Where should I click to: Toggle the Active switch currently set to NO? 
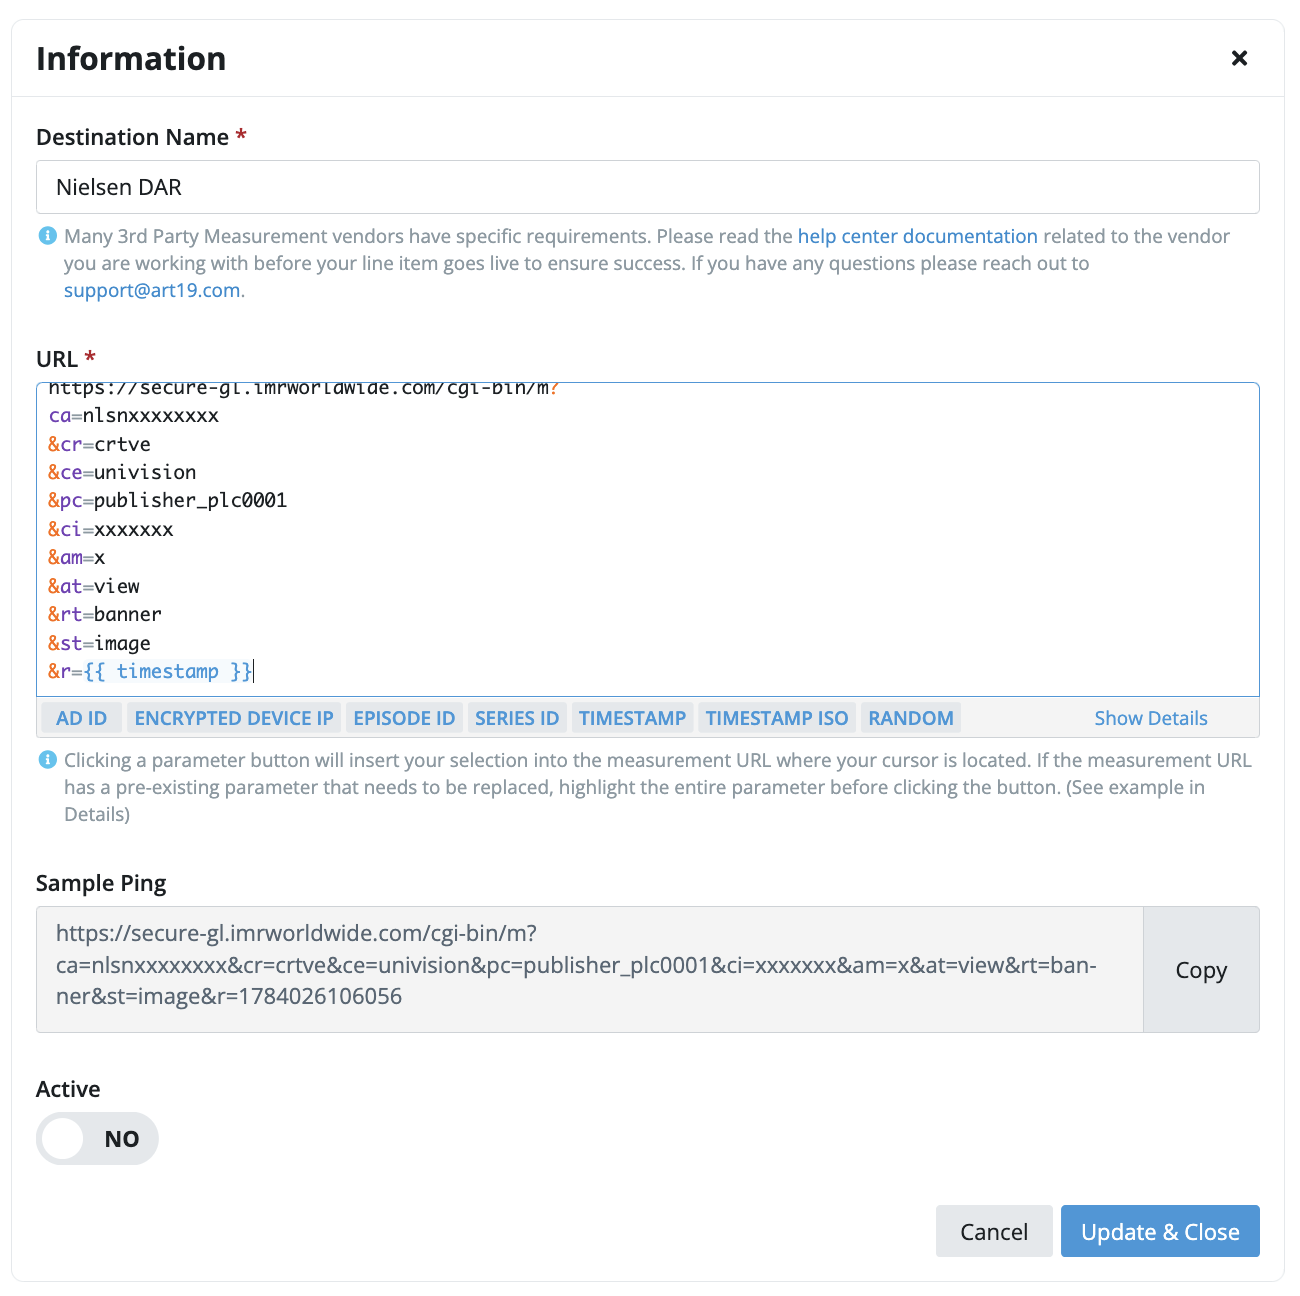[x=97, y=1138]
